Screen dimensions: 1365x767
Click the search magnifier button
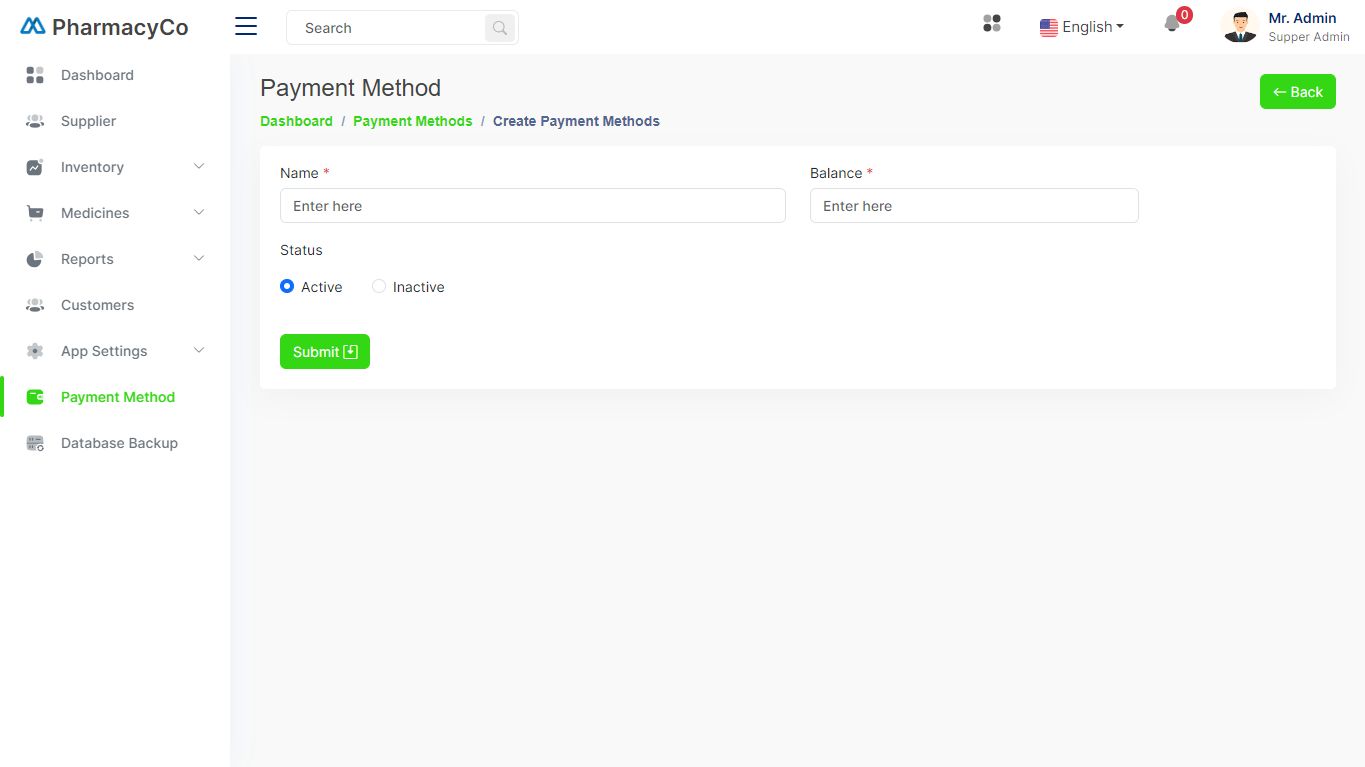pos(500,28)
